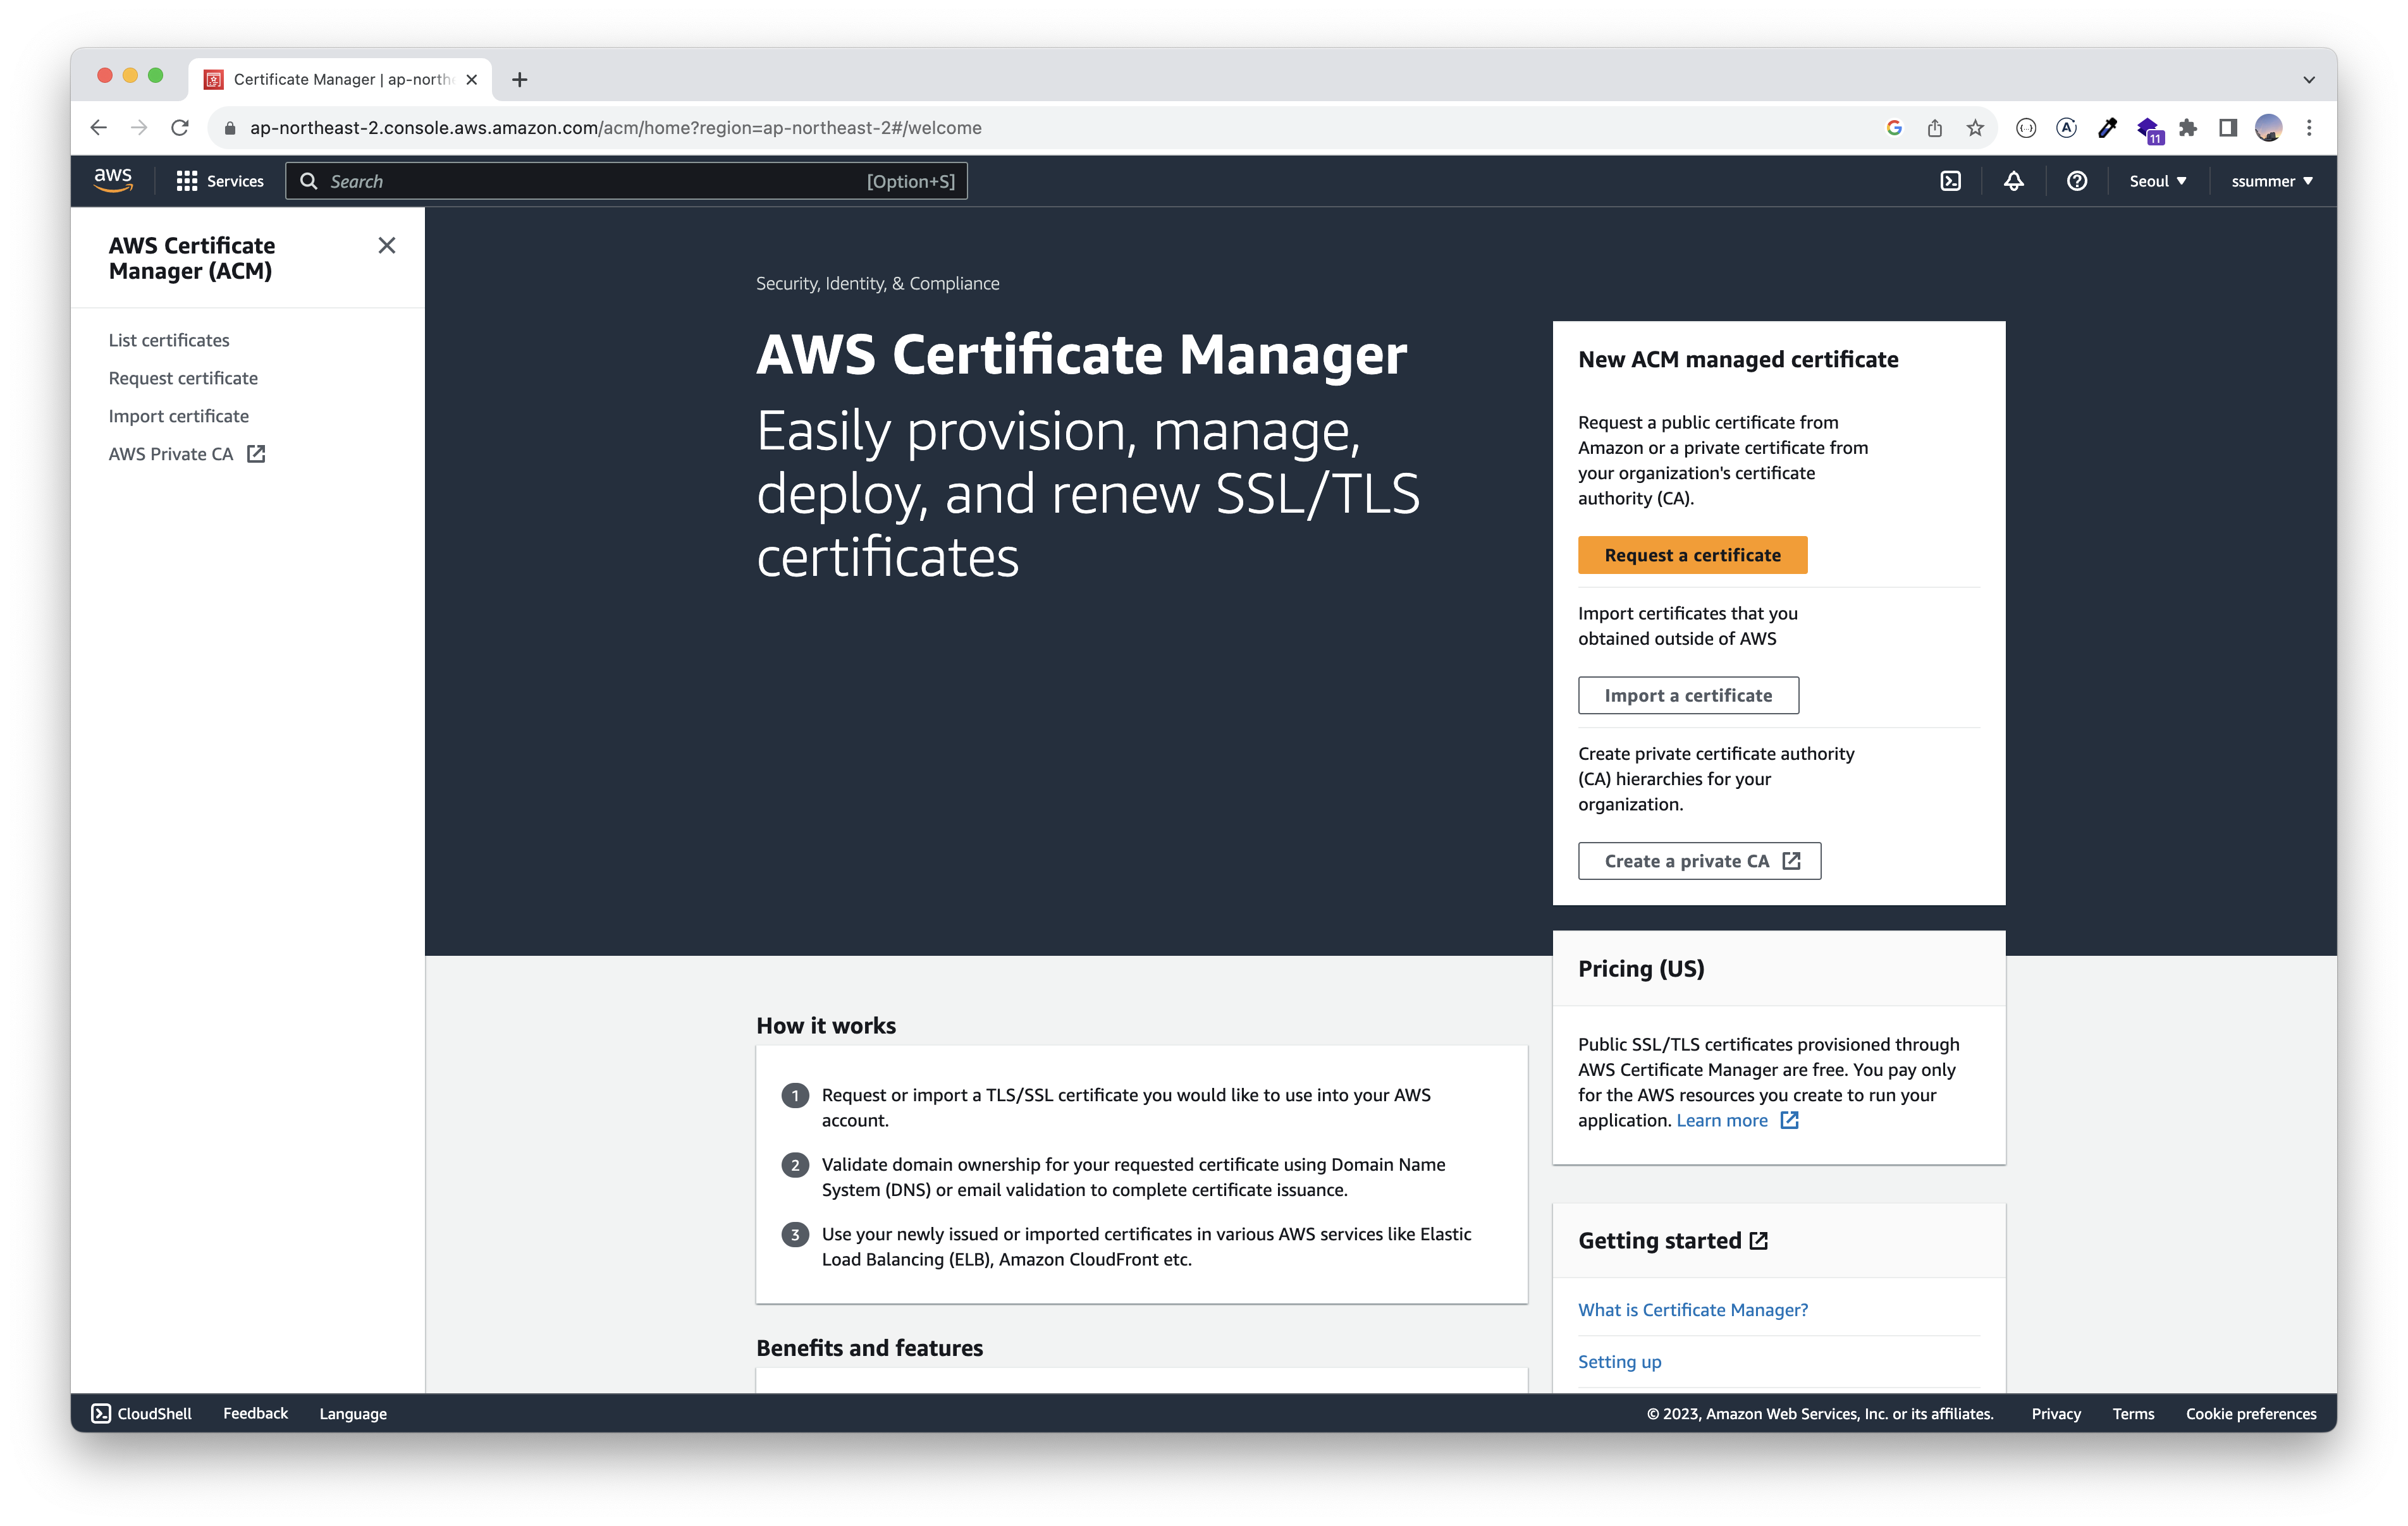Viewport: 2408px width, 1526px height.
Task: Bookmark this page with star icon
Action: [x=1975, y=128]
